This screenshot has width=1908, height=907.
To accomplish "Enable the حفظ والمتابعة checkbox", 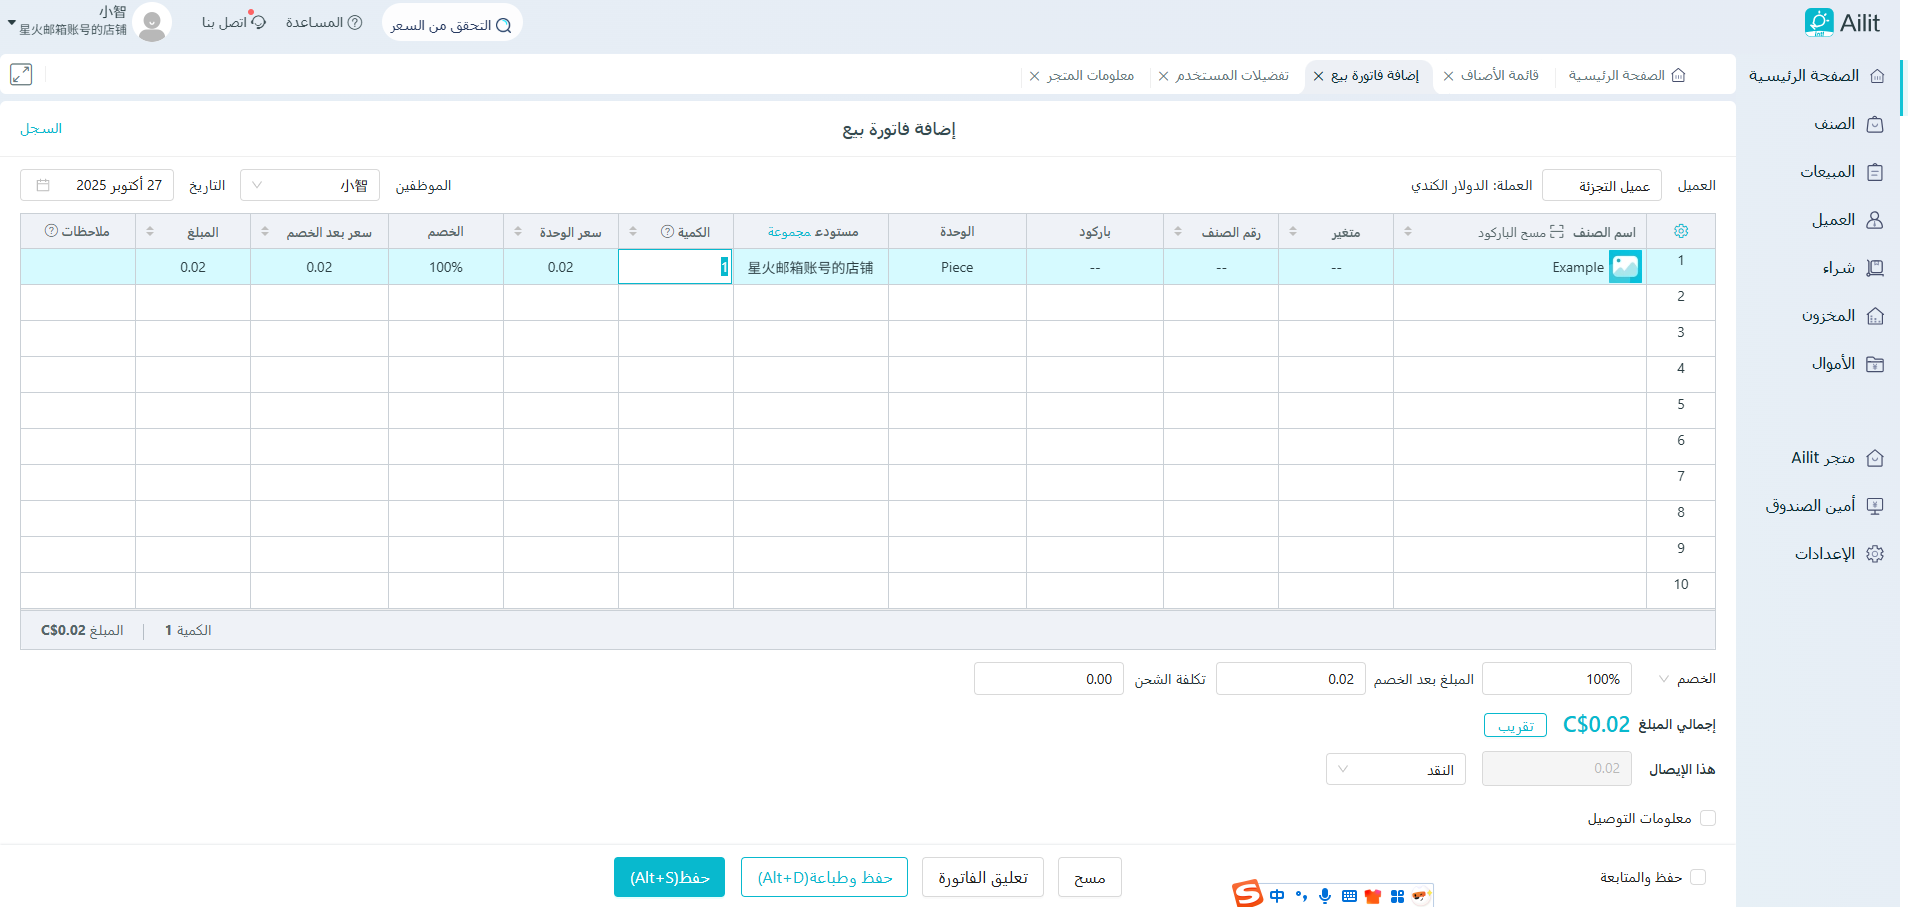I will (x=1698, y=877).
